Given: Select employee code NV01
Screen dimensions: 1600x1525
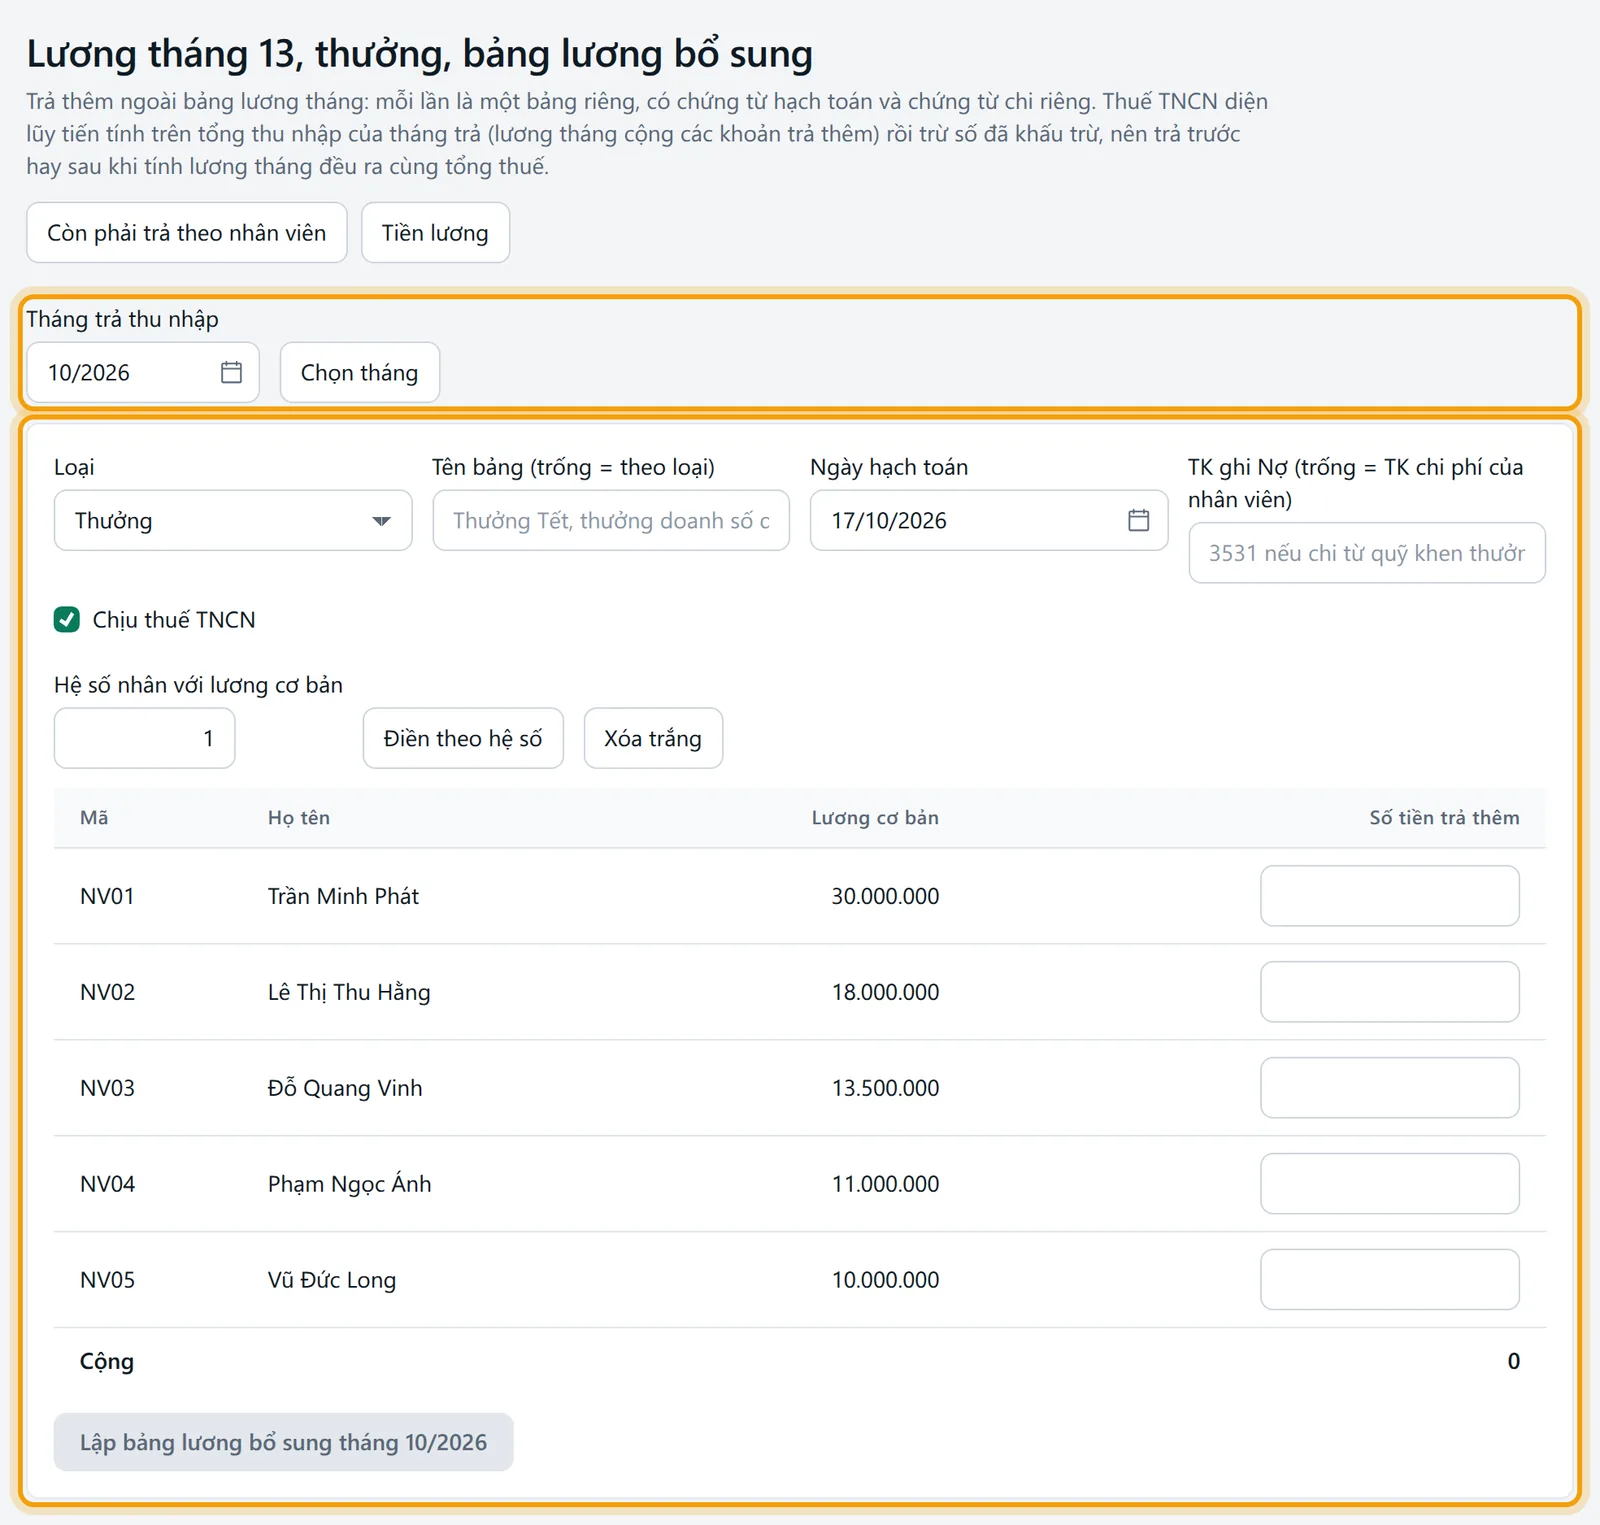Looking at the screenshot, I should click(x=107, y=896).
